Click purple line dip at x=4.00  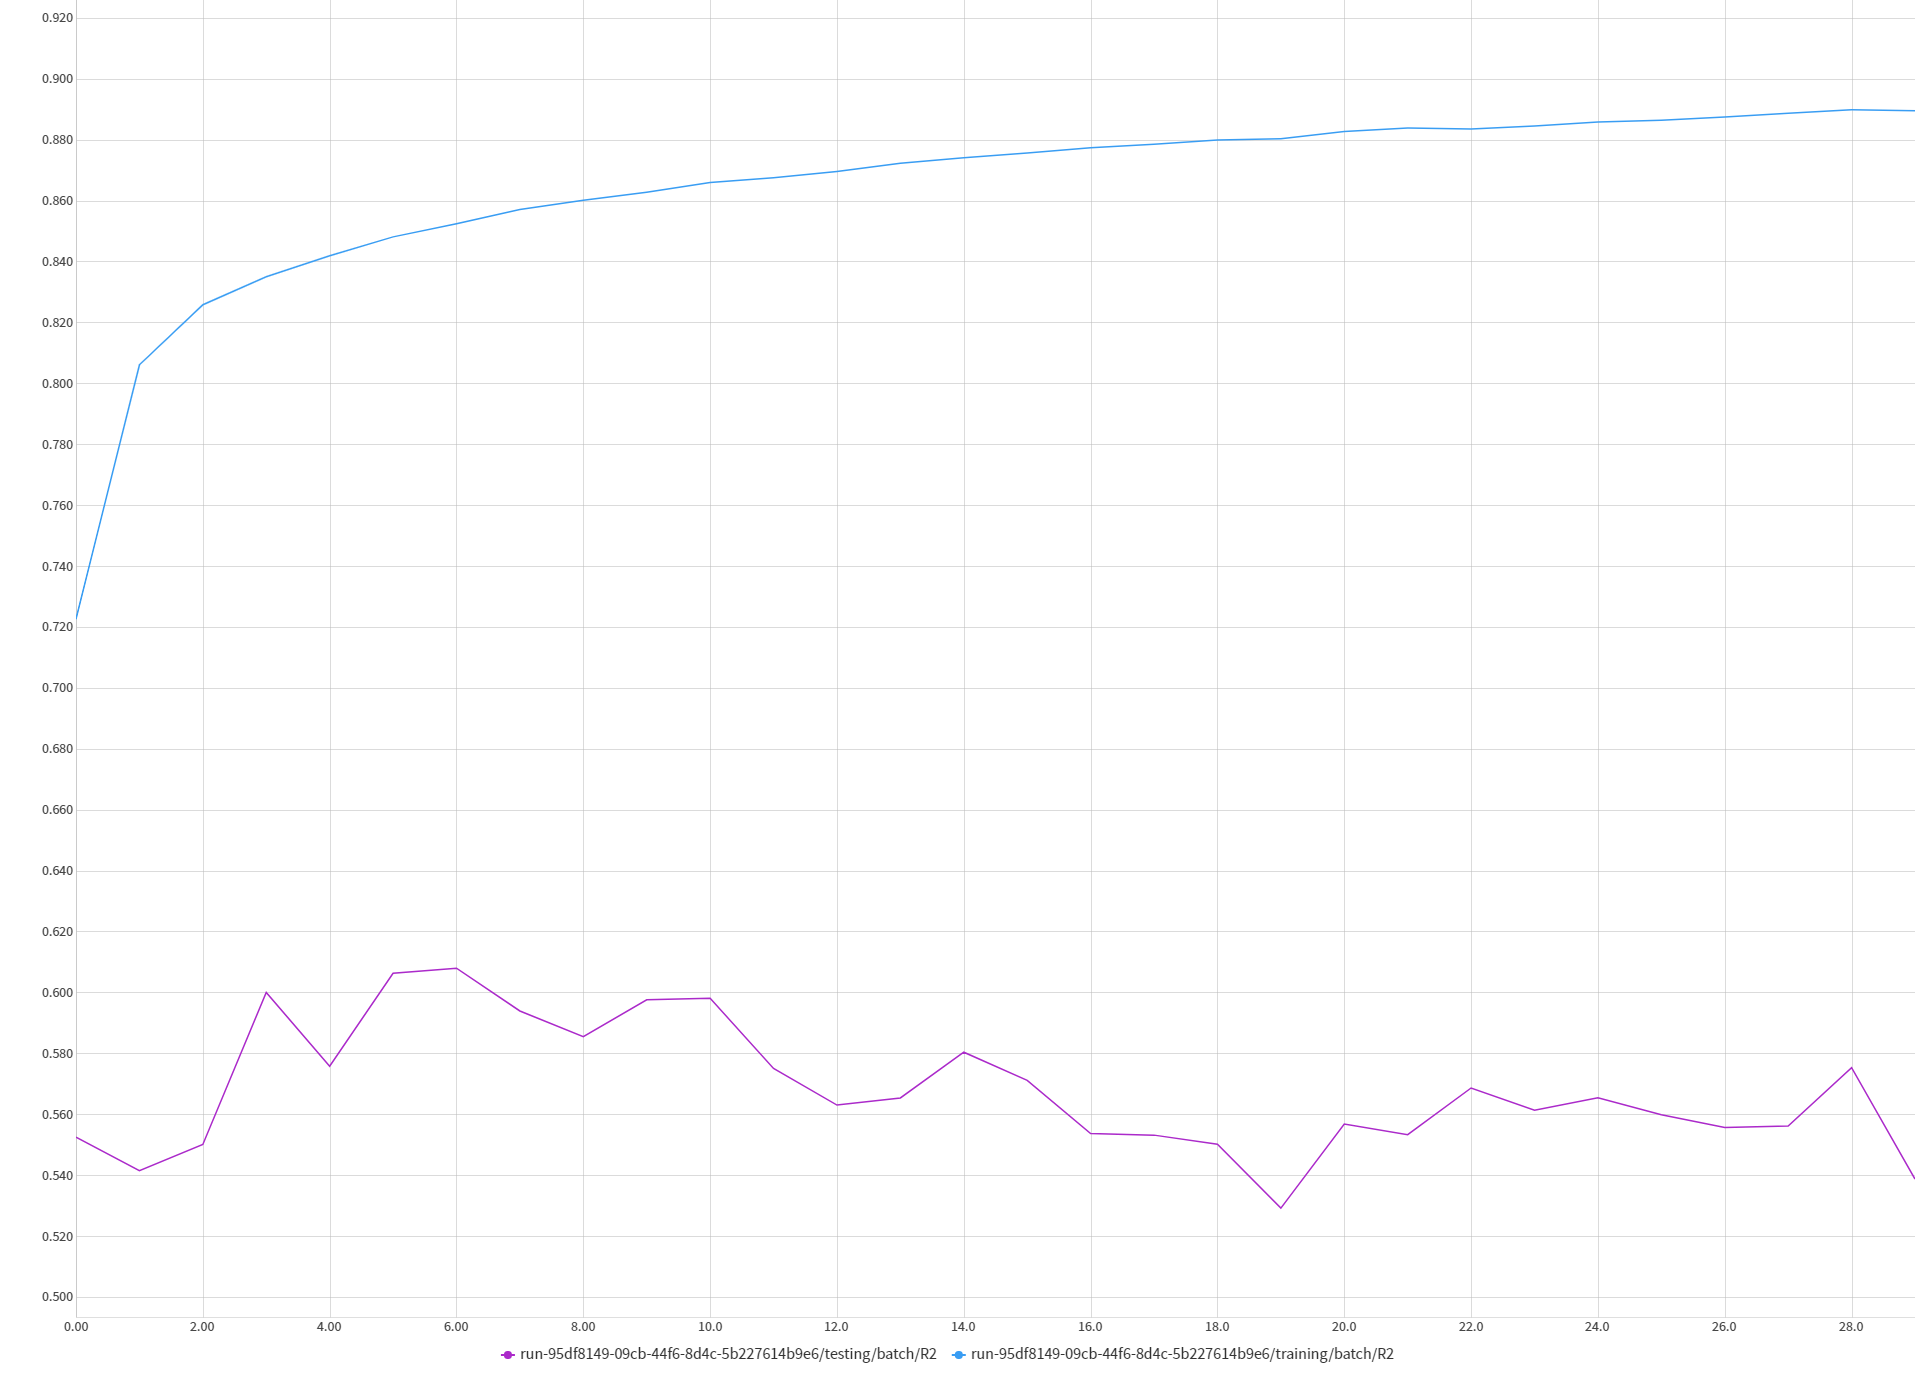tap(329, 1066)
